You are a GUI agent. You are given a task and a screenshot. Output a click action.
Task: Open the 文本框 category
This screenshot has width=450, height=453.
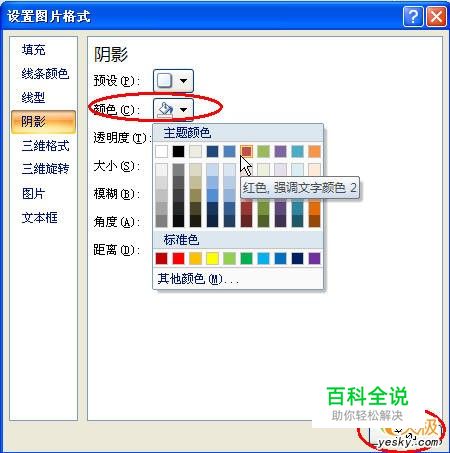pos(40,218)
